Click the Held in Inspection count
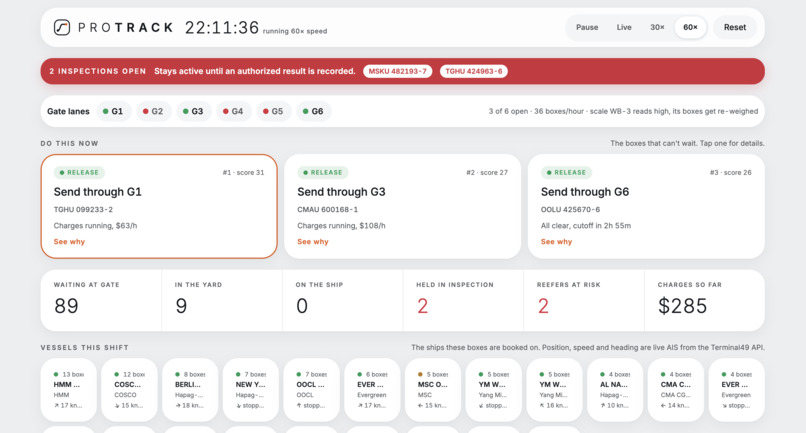Image resolution: width=806 pixels, height=433 pixels. [422, 306]
